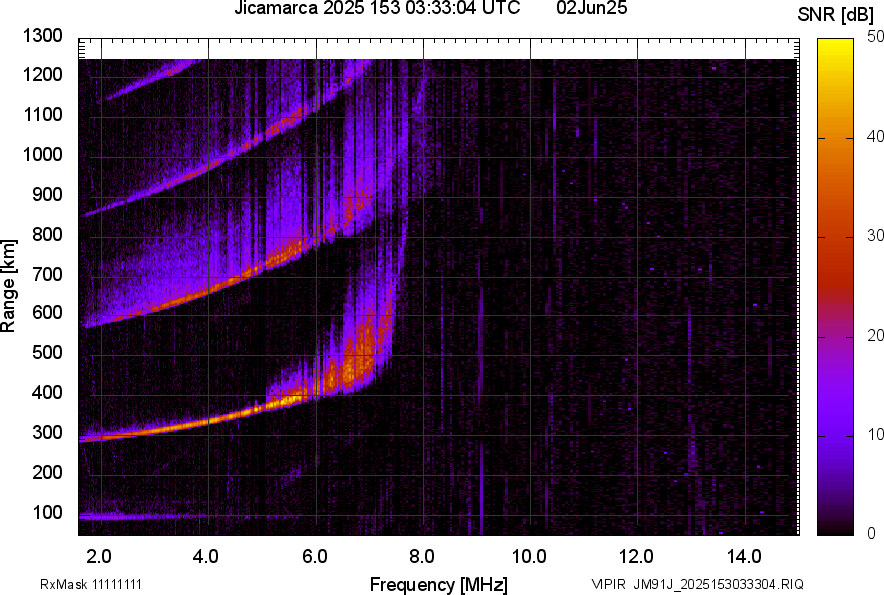Click the colorbar tick label 20
The image size is (884, 595).
point(875,336)
